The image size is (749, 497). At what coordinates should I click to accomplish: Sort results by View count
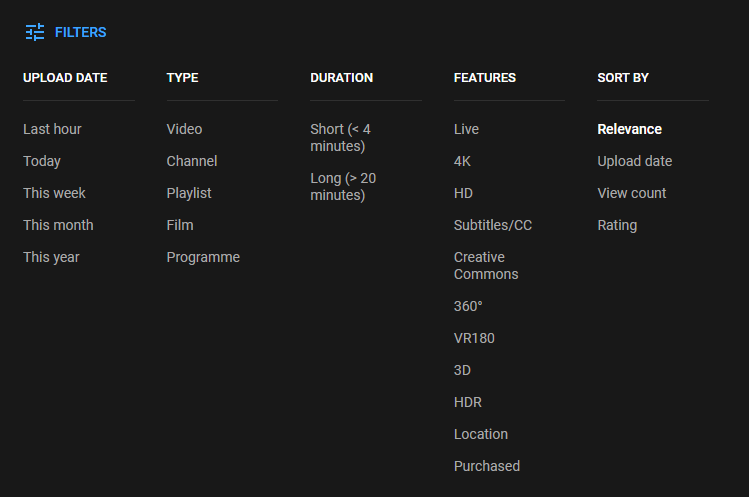[x=632, y=193]
